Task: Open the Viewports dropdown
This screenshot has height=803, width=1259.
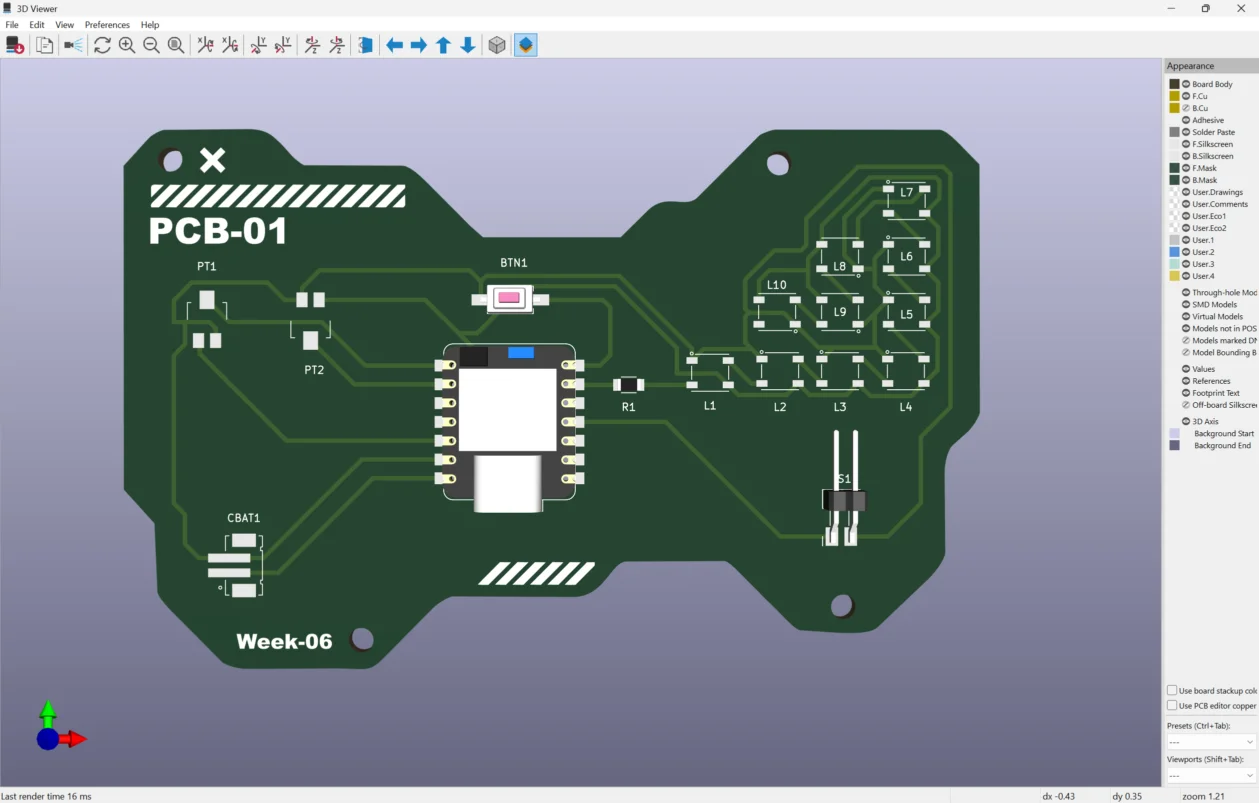Action: click(x=1211, y=775)
